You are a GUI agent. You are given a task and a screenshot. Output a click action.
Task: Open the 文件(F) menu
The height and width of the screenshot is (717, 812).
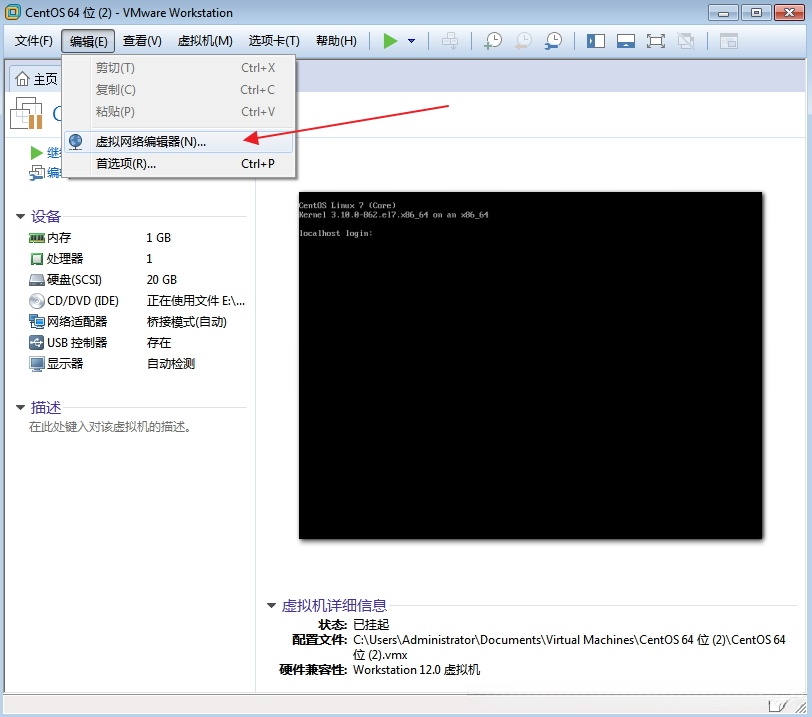pyautogui.click(x=34, y=41)
